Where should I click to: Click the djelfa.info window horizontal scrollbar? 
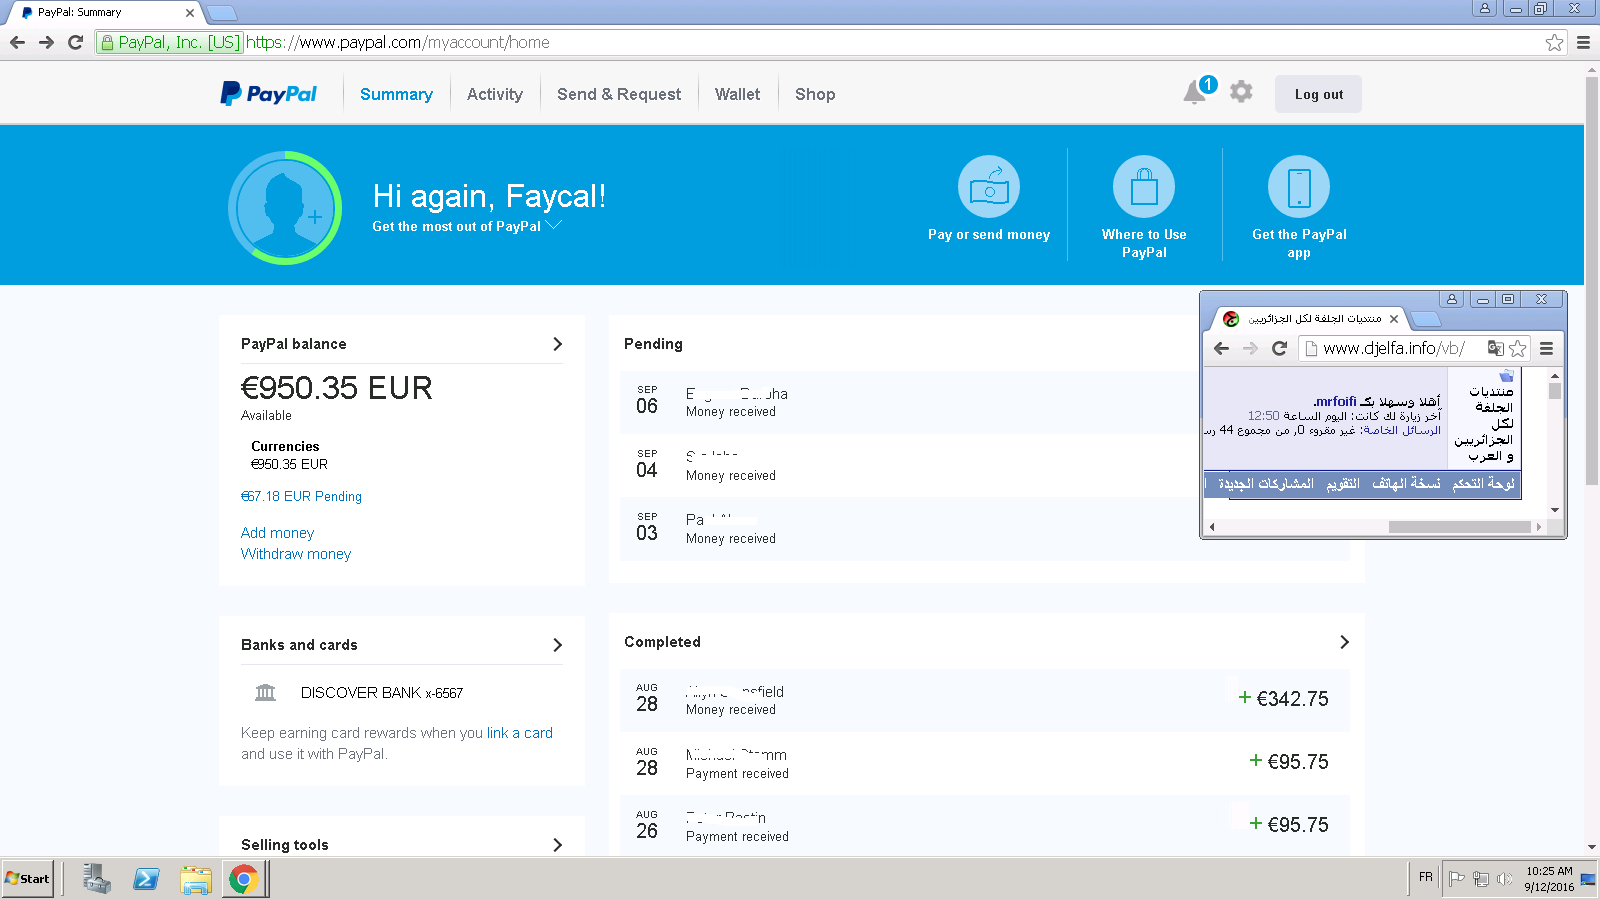tap(1460, 526)
